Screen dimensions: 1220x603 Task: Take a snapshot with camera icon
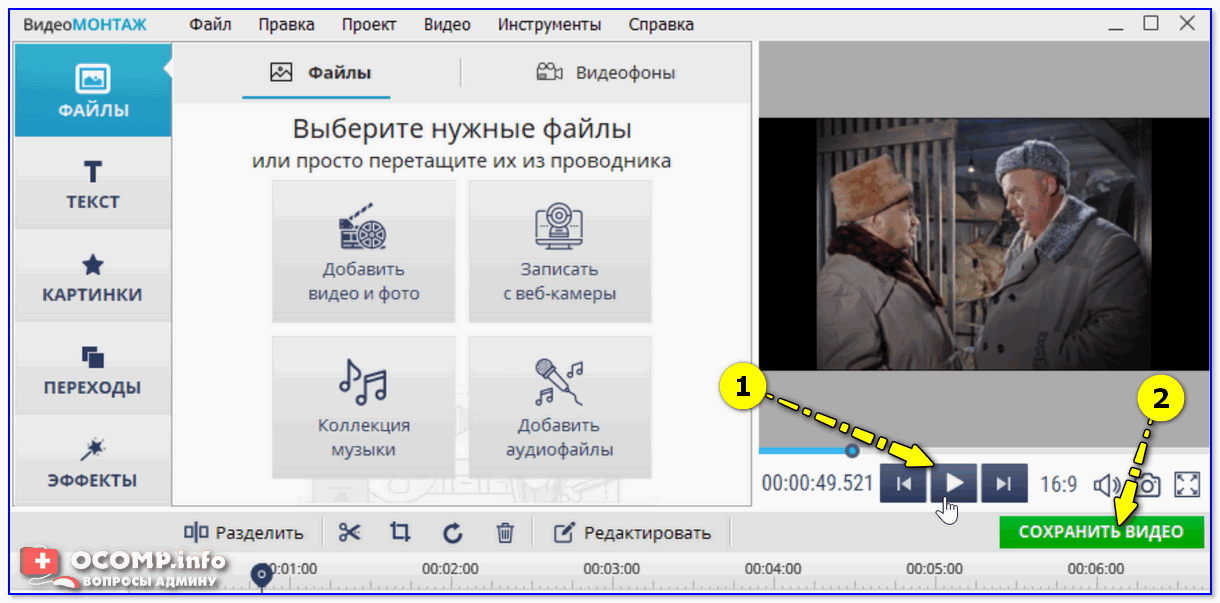tap(1149, 485)
